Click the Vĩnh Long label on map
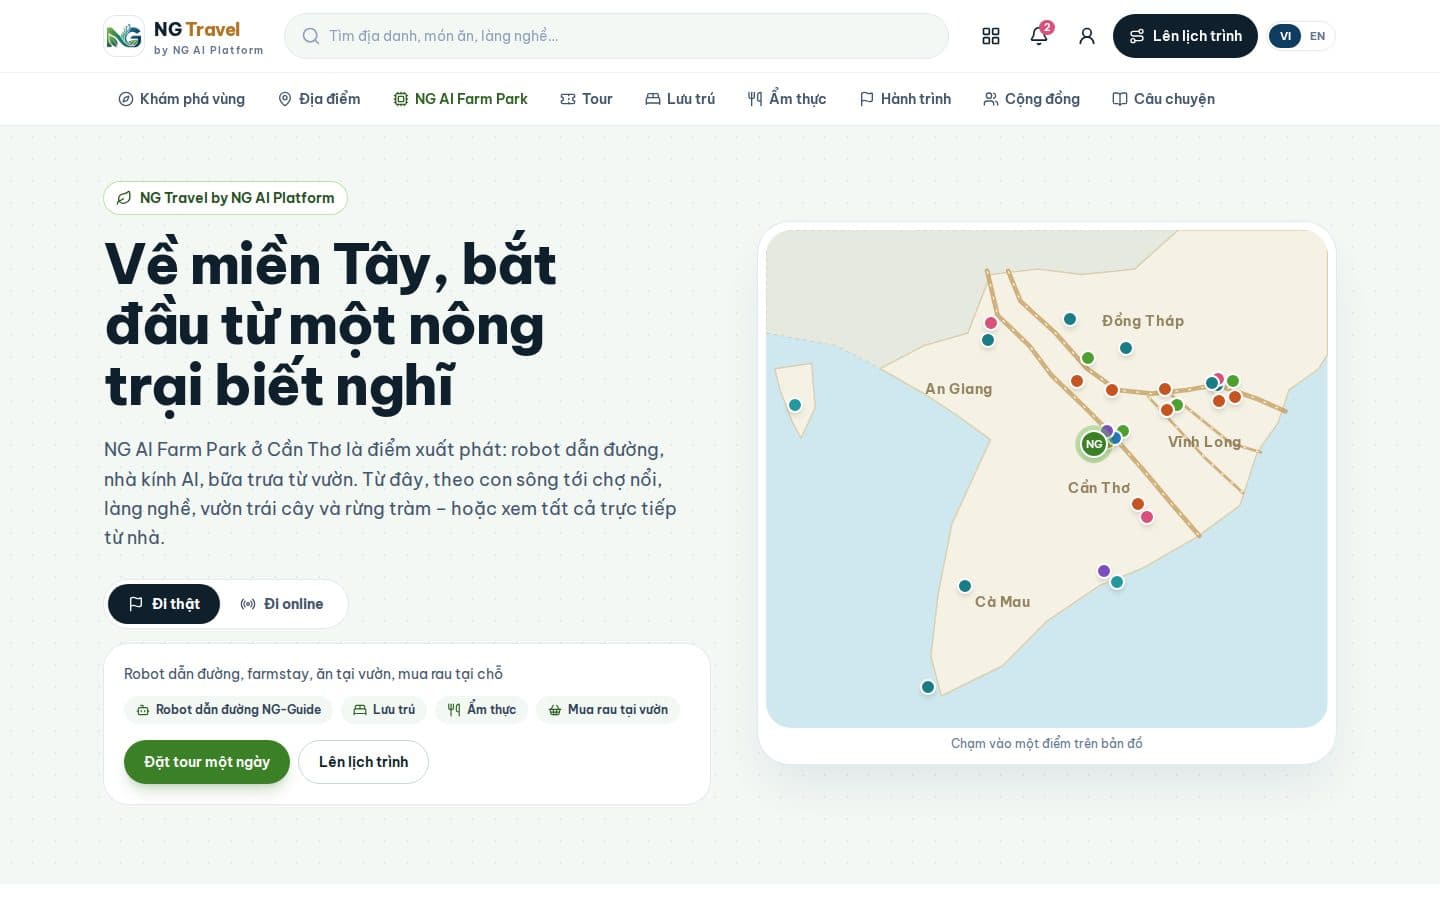The width and height of the screenshot is (1440, 900). pyautogui.click(x=1204, y=442)
